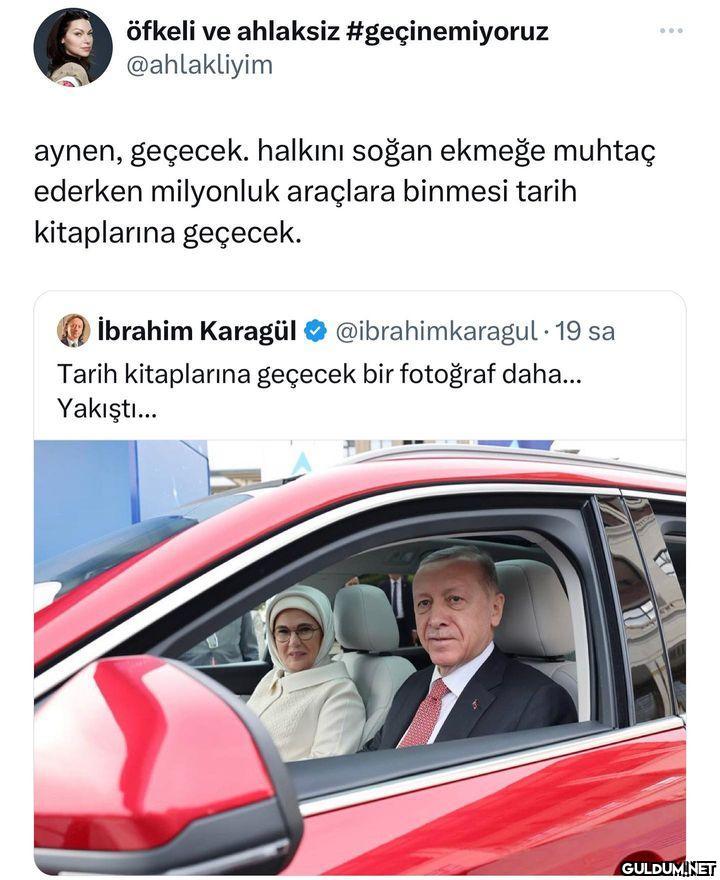Click the red side mirror in photo
This screenshot has height=880, width=720.
click(163, 766)
